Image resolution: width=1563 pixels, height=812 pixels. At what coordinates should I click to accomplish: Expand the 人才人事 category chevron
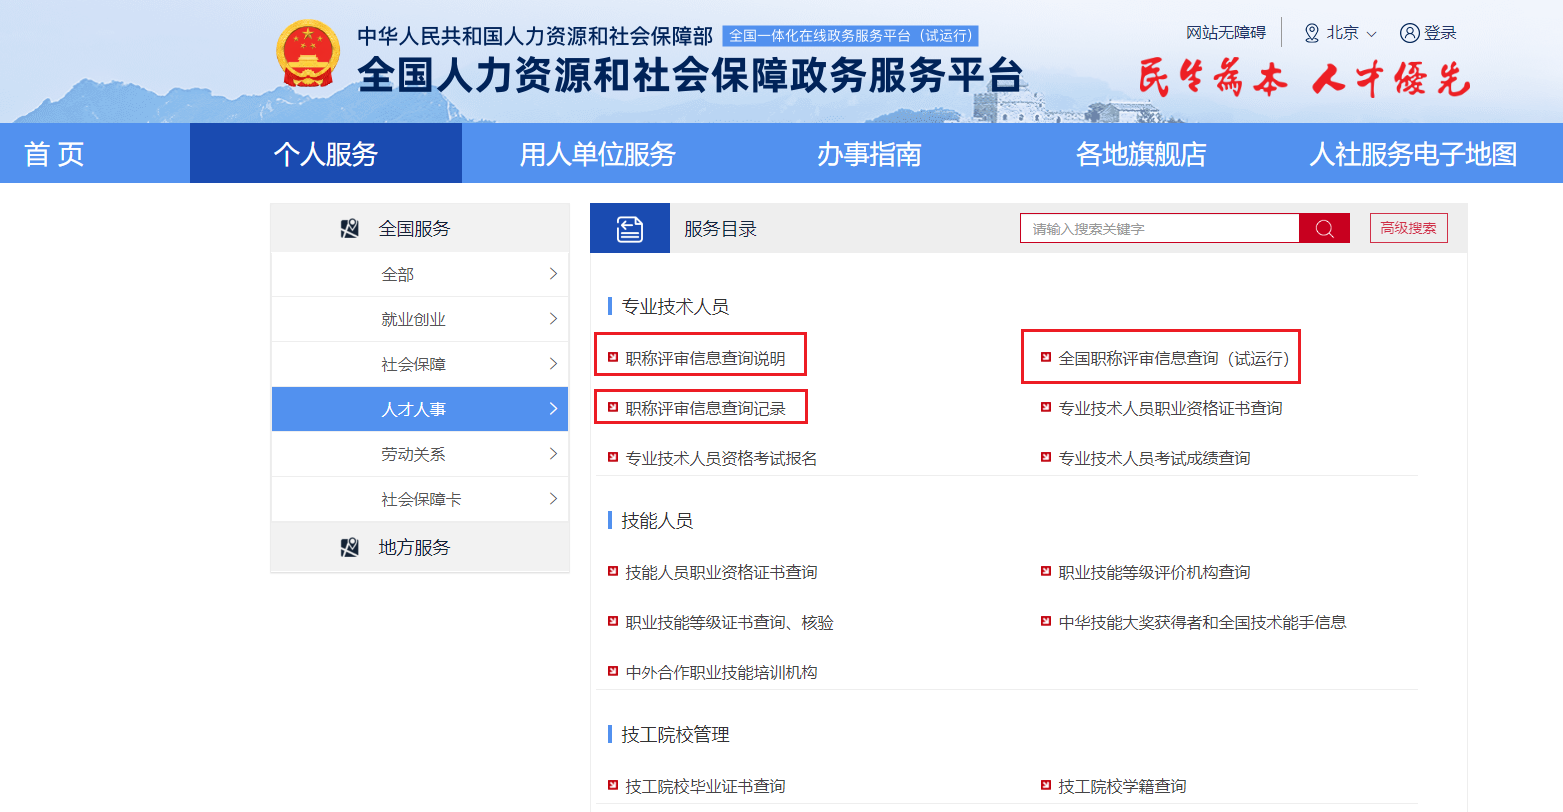tap(553, 409)
